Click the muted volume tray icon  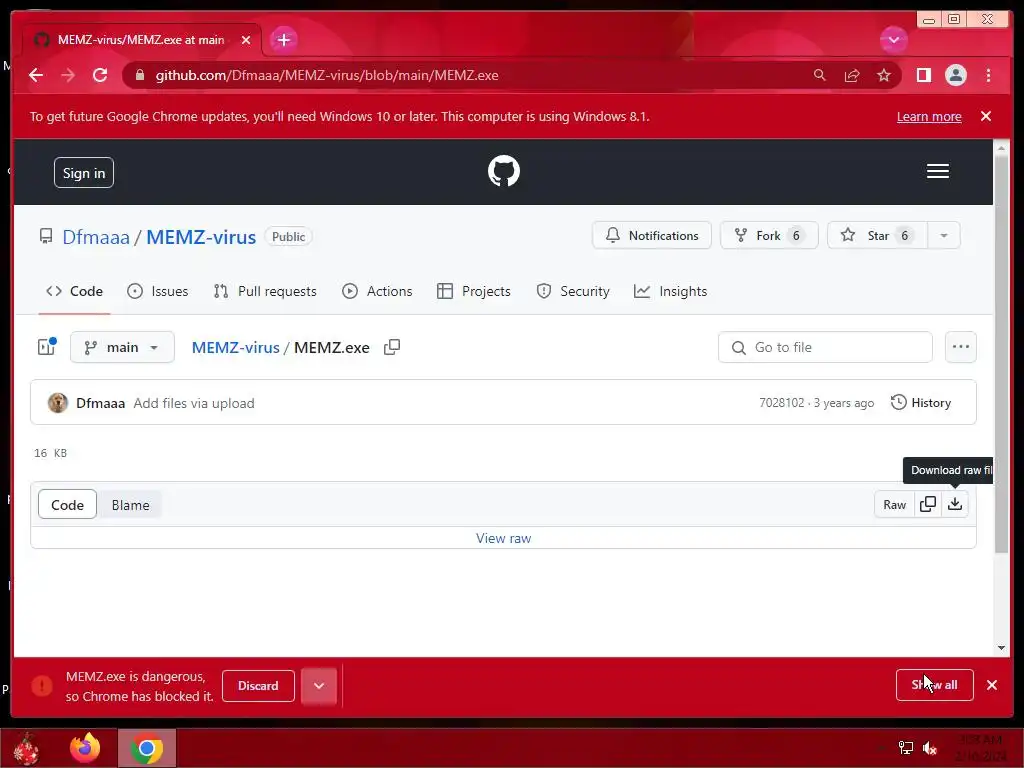(930, 748)
